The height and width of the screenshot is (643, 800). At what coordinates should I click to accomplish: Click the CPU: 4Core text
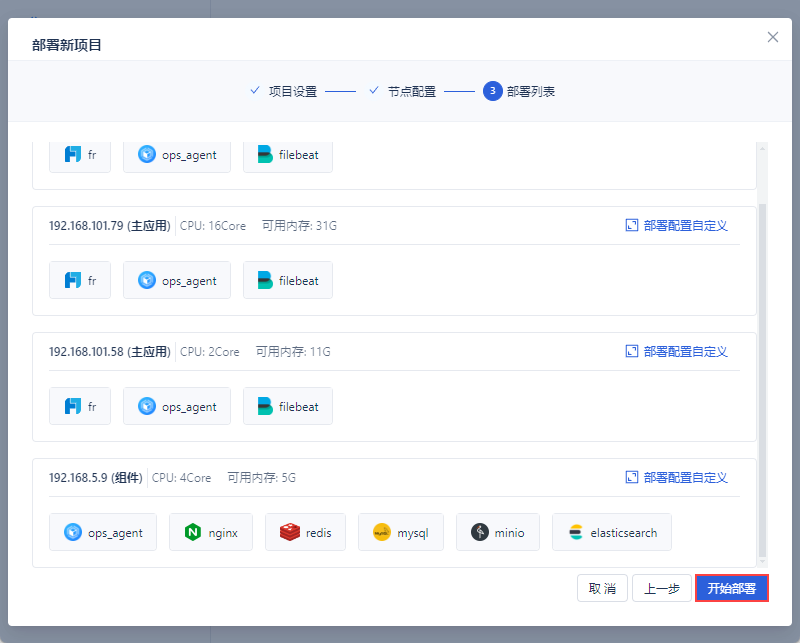[x=181, y=478]
